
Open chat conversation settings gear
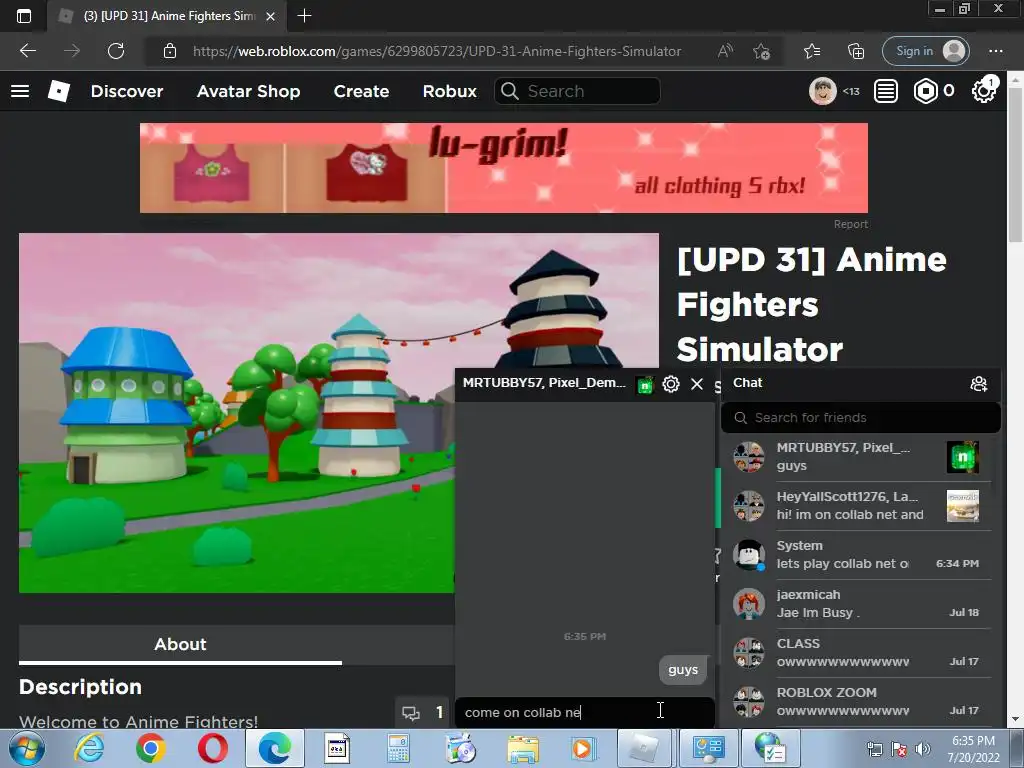(671, 384)
